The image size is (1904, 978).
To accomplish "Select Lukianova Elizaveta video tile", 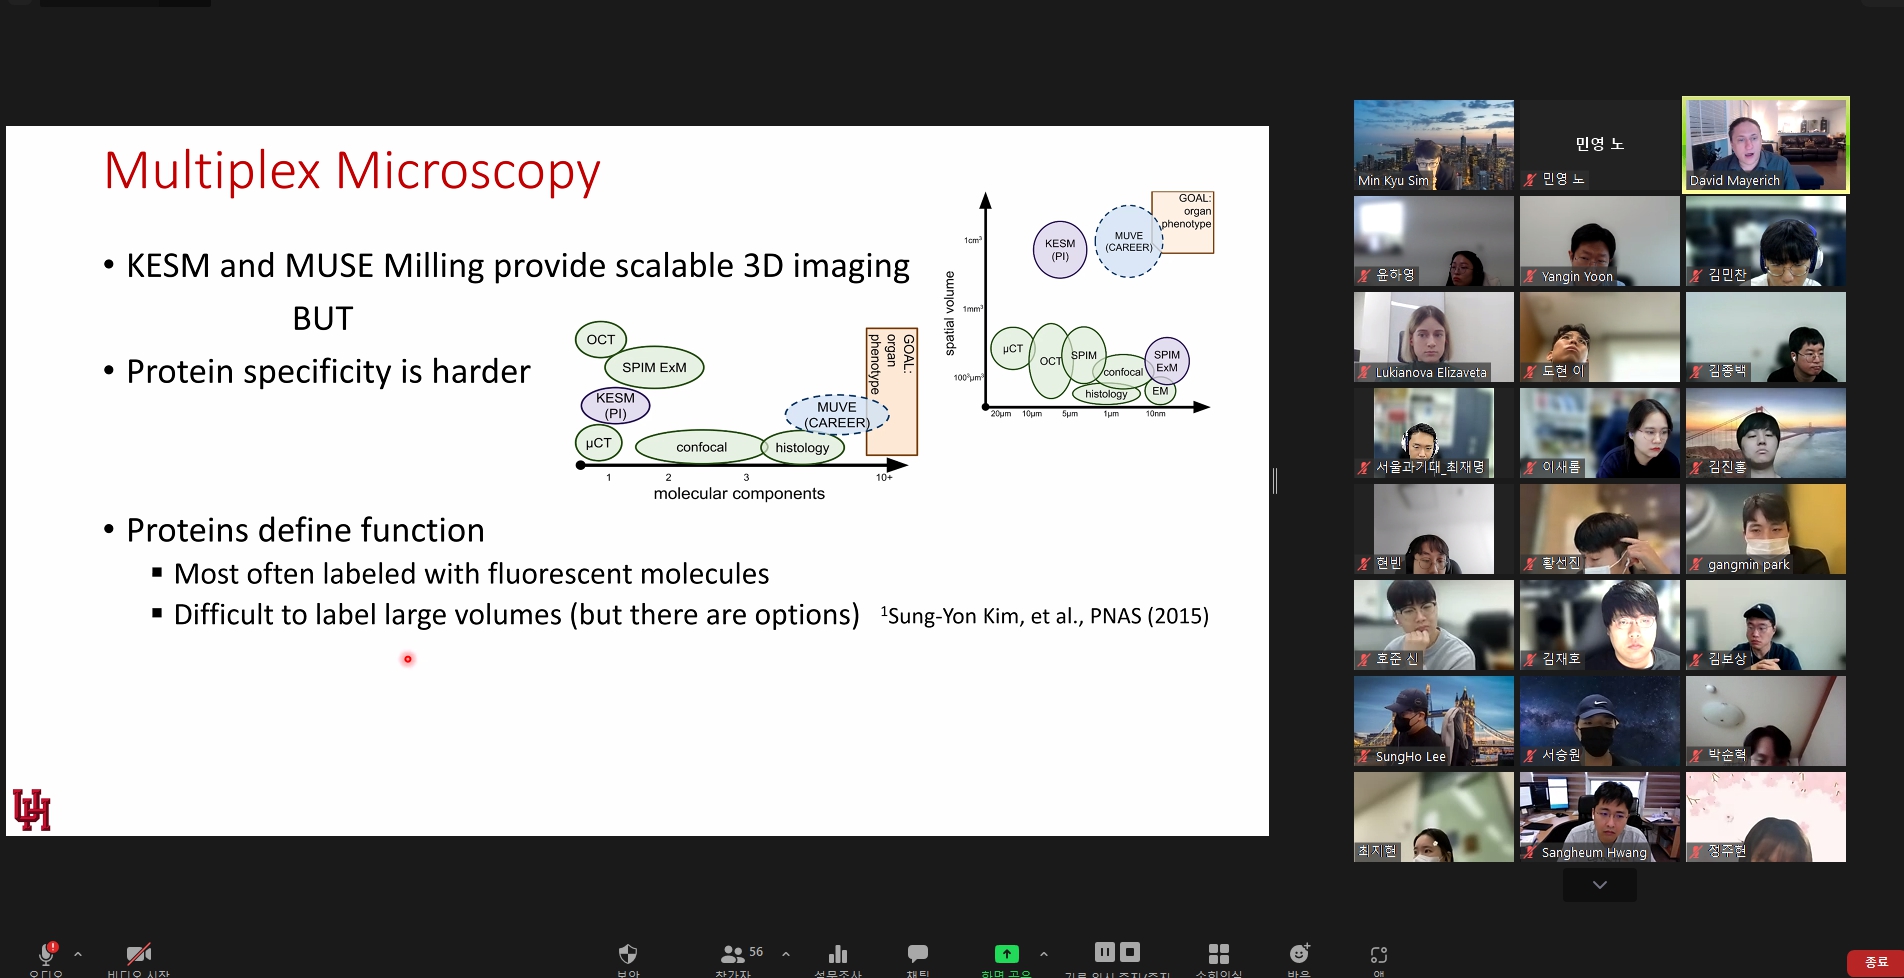I will (1434, 337).
